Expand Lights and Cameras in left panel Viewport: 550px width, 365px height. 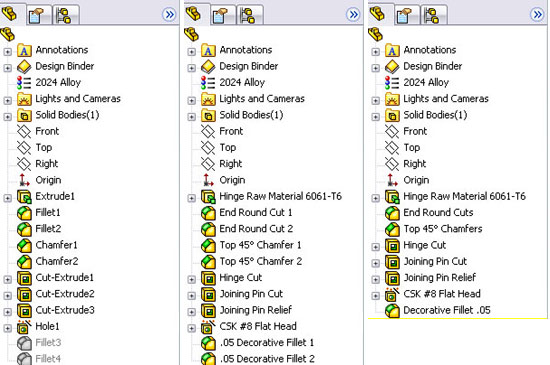[x=7, y=100]
